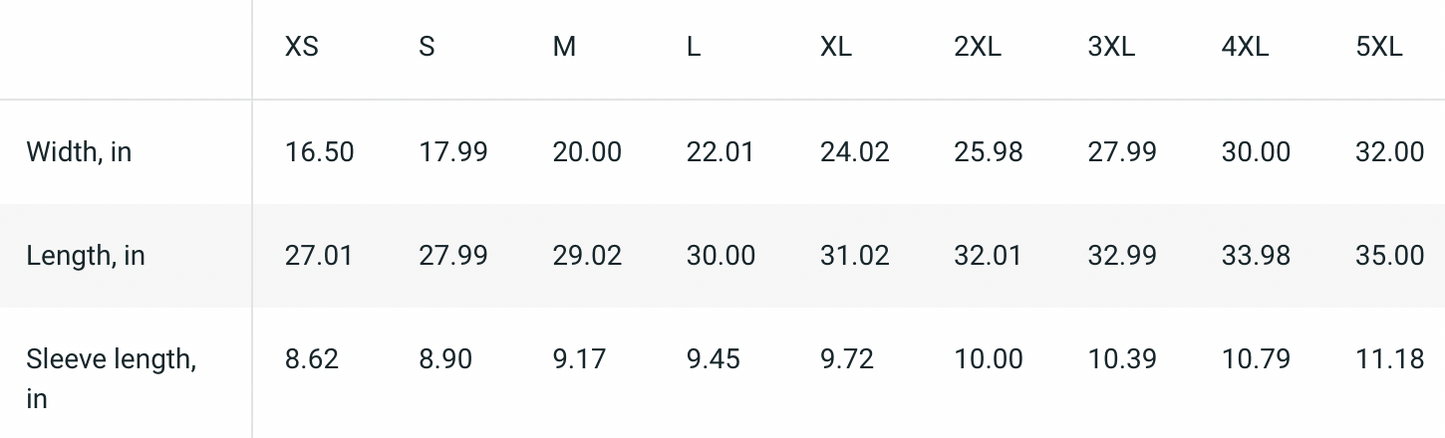This screenshot has width=1445, height=438.
Task: Select the 2XL column header
Action: coord(978,47)
